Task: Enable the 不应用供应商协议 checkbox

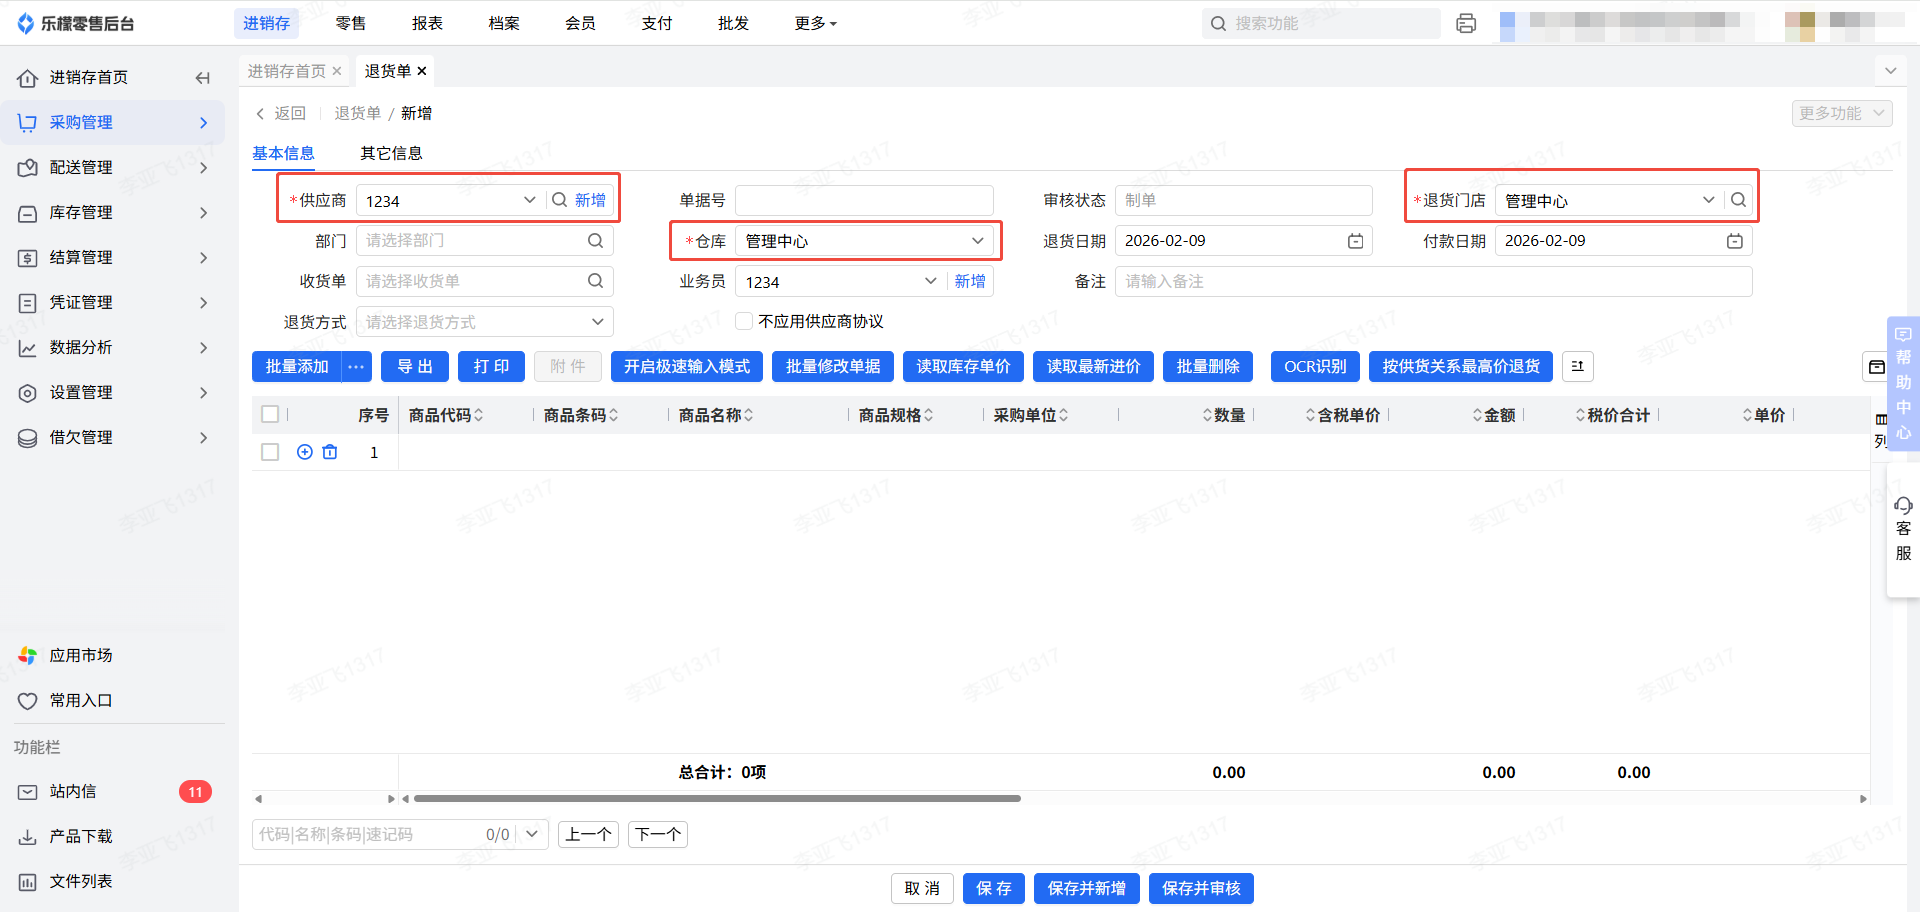Action: click(x=744, y=321)
